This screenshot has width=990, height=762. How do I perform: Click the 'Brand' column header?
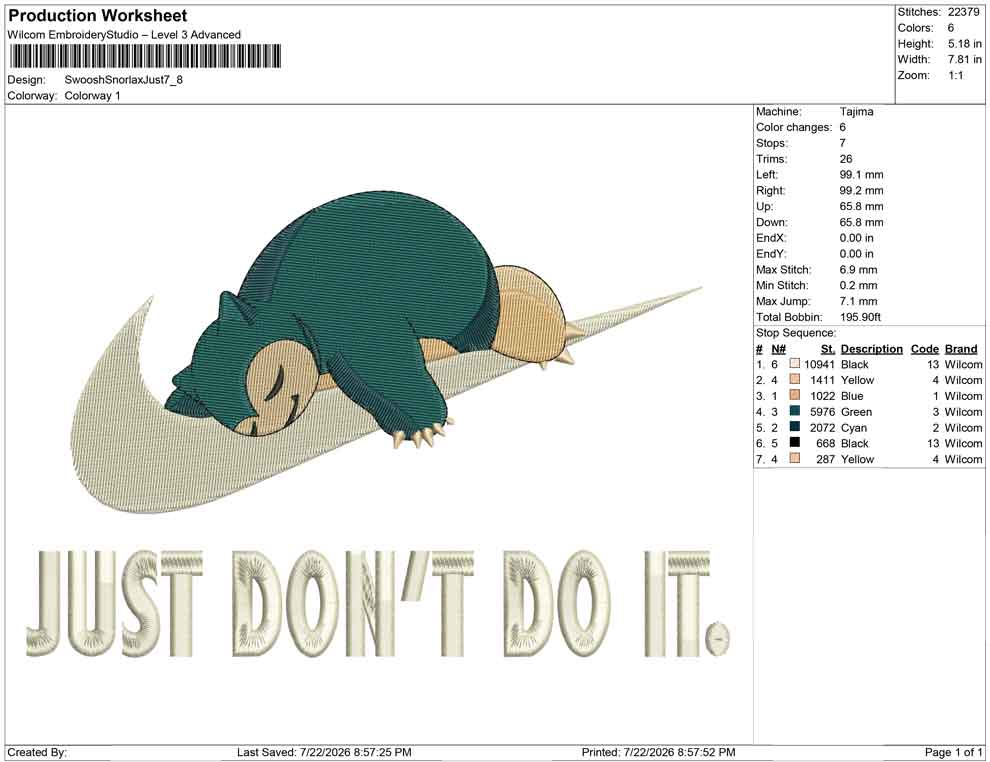961,348
